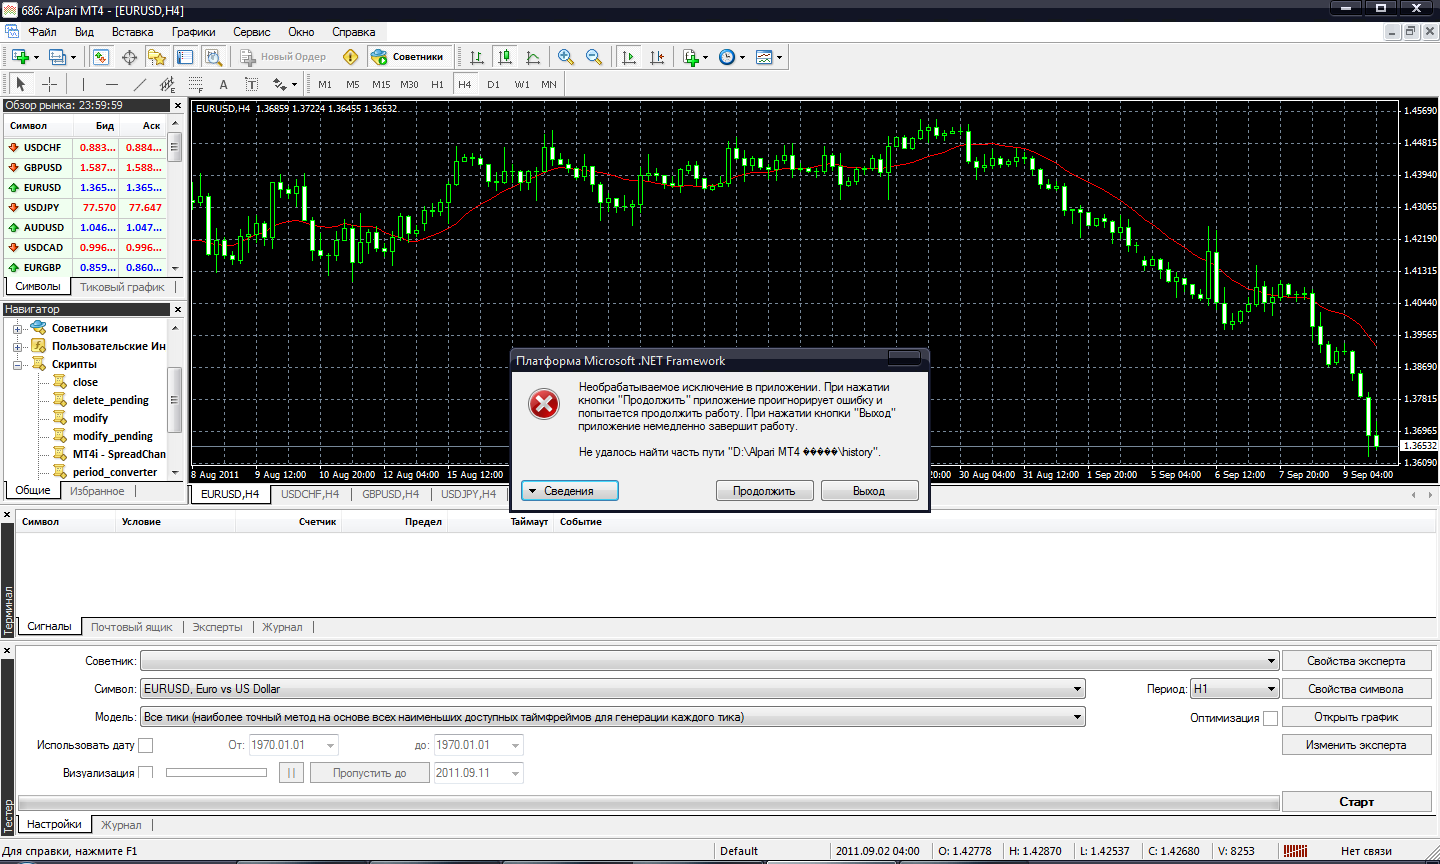
Task: Toggle the Strategy Tester icon
Action: [212, 57]
